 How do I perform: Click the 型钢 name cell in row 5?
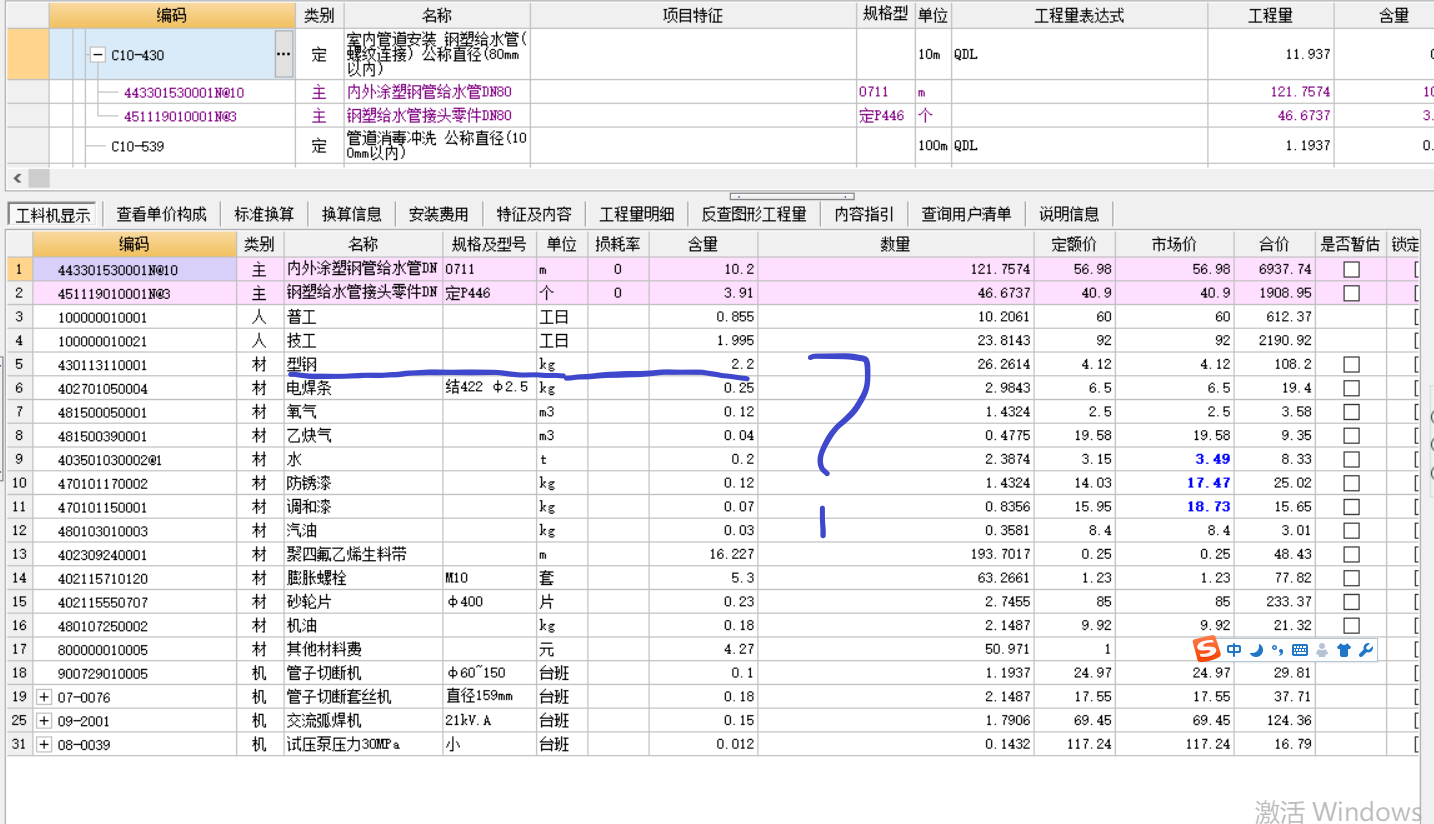[364, 364]
